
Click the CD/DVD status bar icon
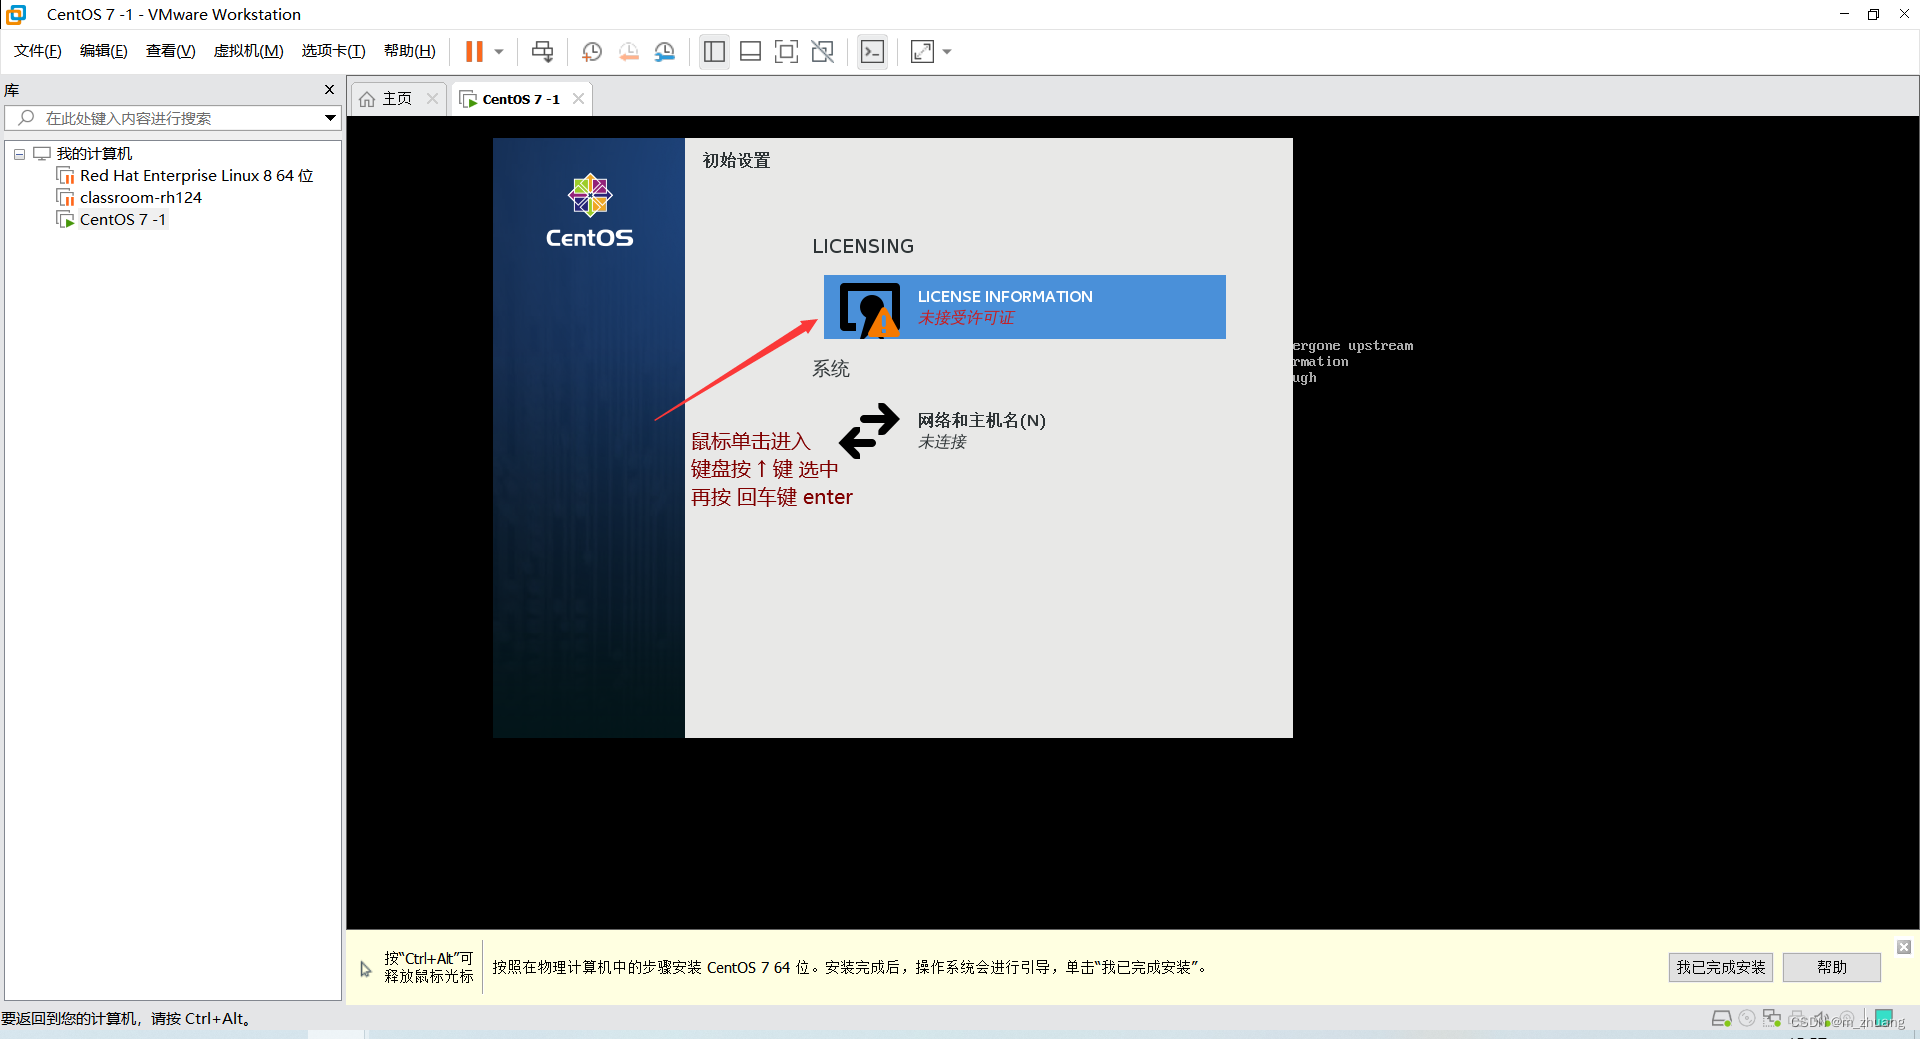click(x=1747, y=1018)
